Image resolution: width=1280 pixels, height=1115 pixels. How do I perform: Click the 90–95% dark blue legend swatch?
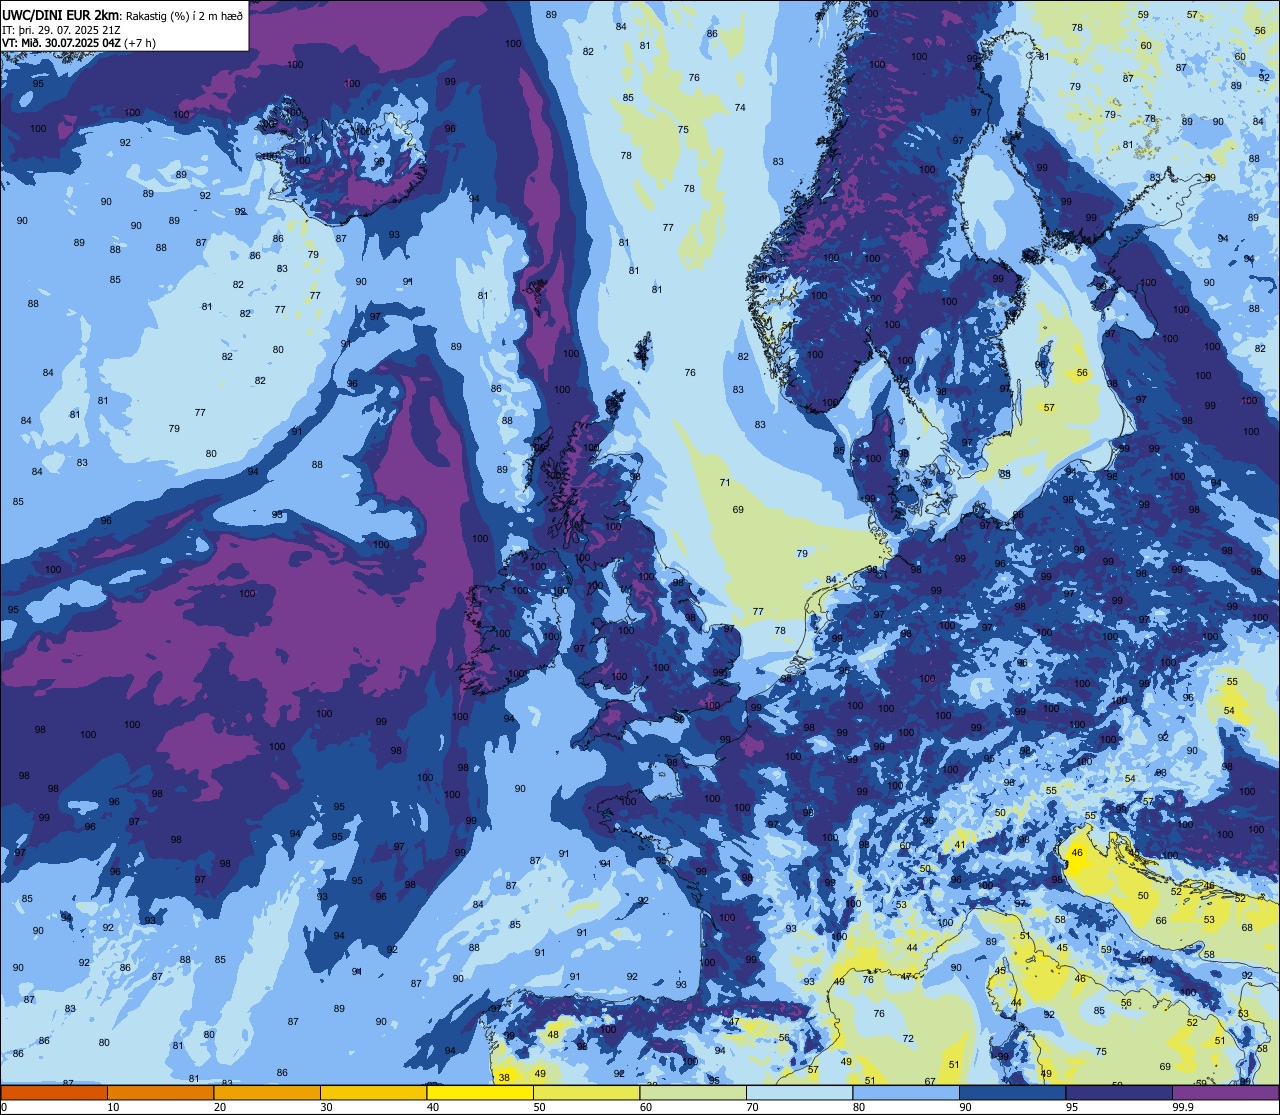(x=1012, y=1092)
